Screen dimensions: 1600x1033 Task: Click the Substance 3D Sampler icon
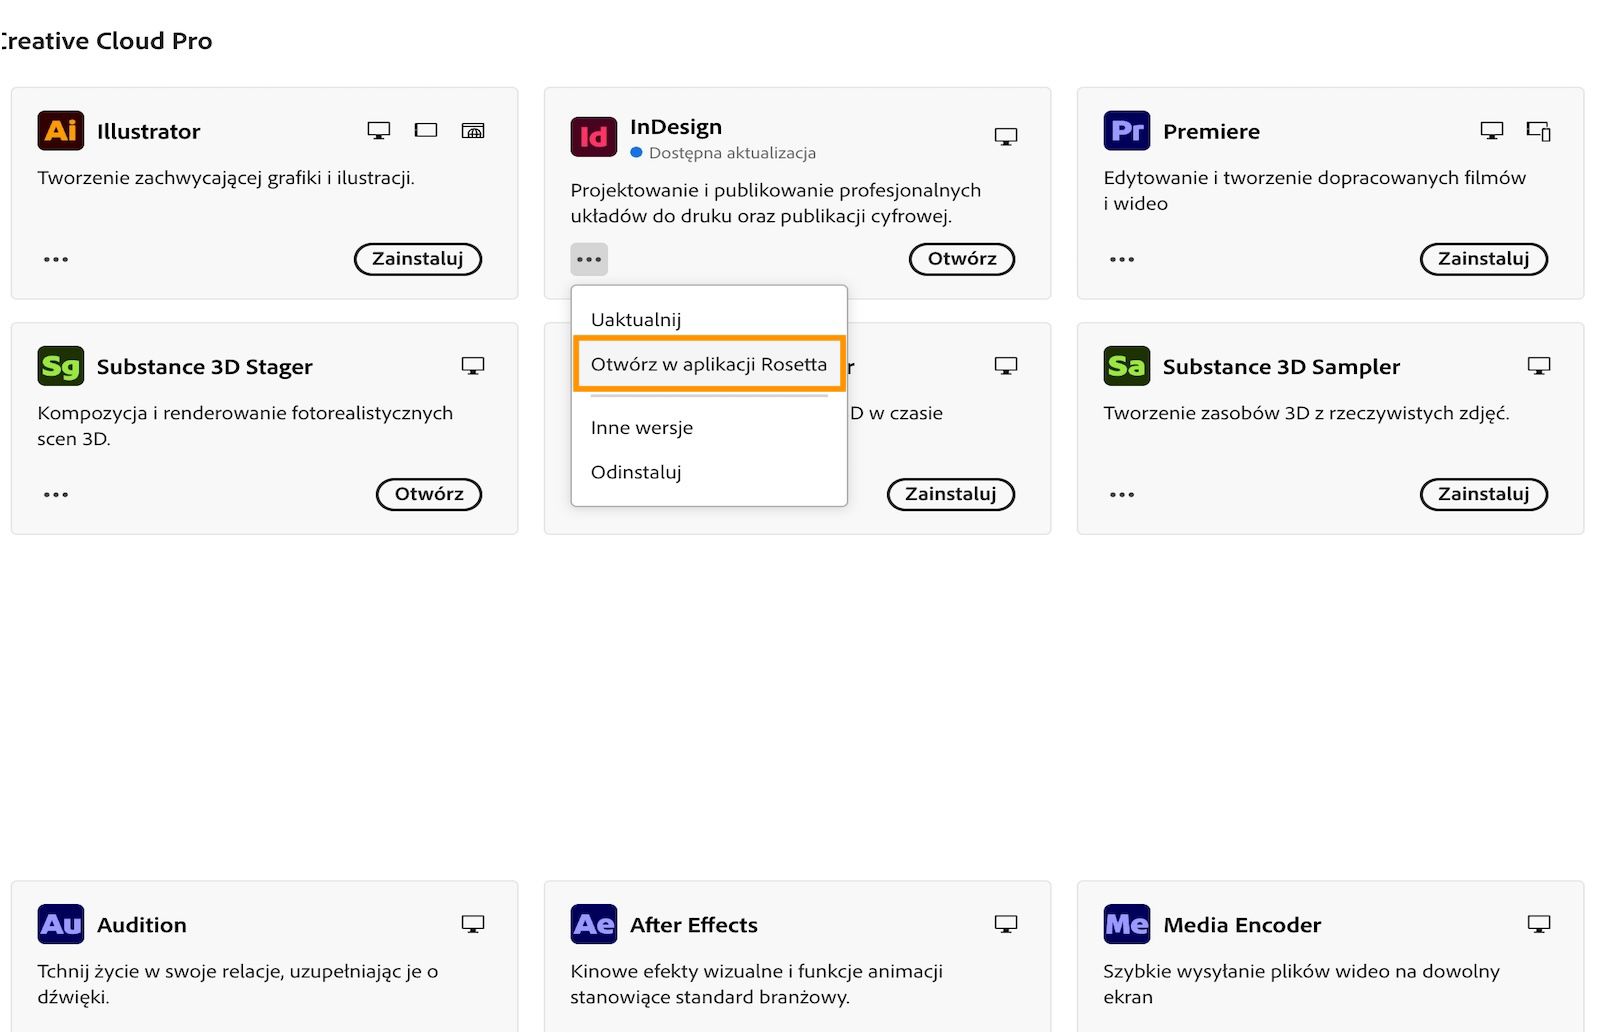tap(1127, 366)
